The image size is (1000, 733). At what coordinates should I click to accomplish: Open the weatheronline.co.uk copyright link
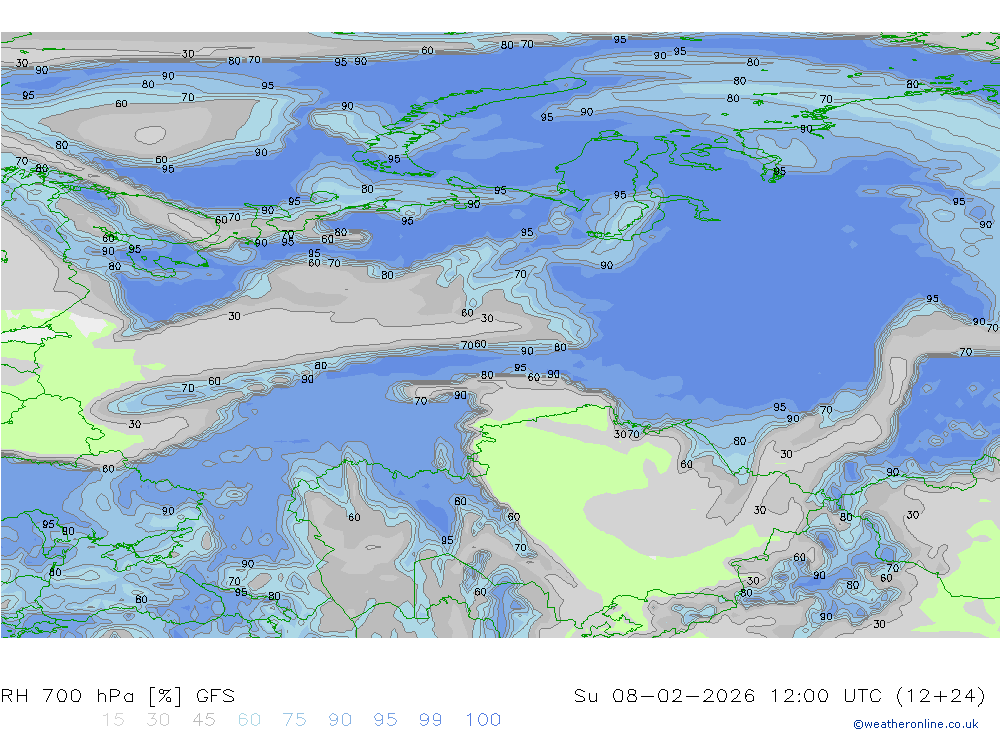click(x=916, y=724)
